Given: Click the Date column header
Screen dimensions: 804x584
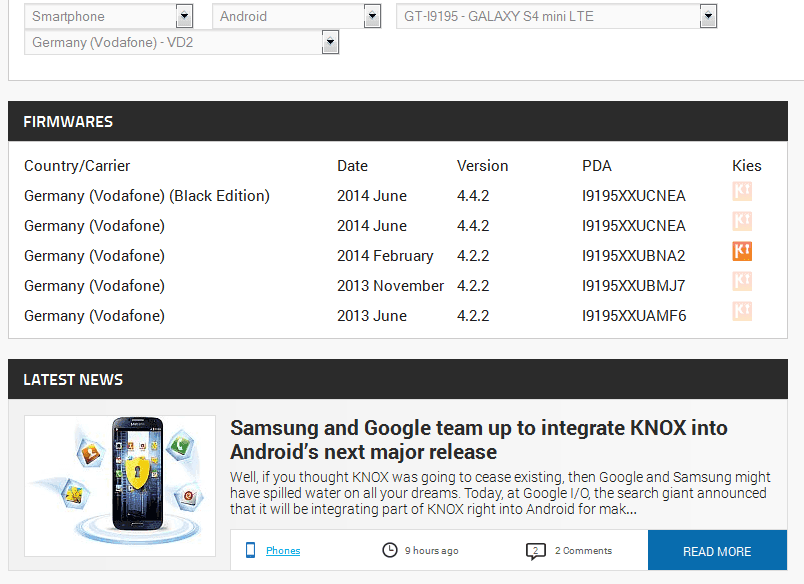Looking at the screenshot, I should point(352,166).
